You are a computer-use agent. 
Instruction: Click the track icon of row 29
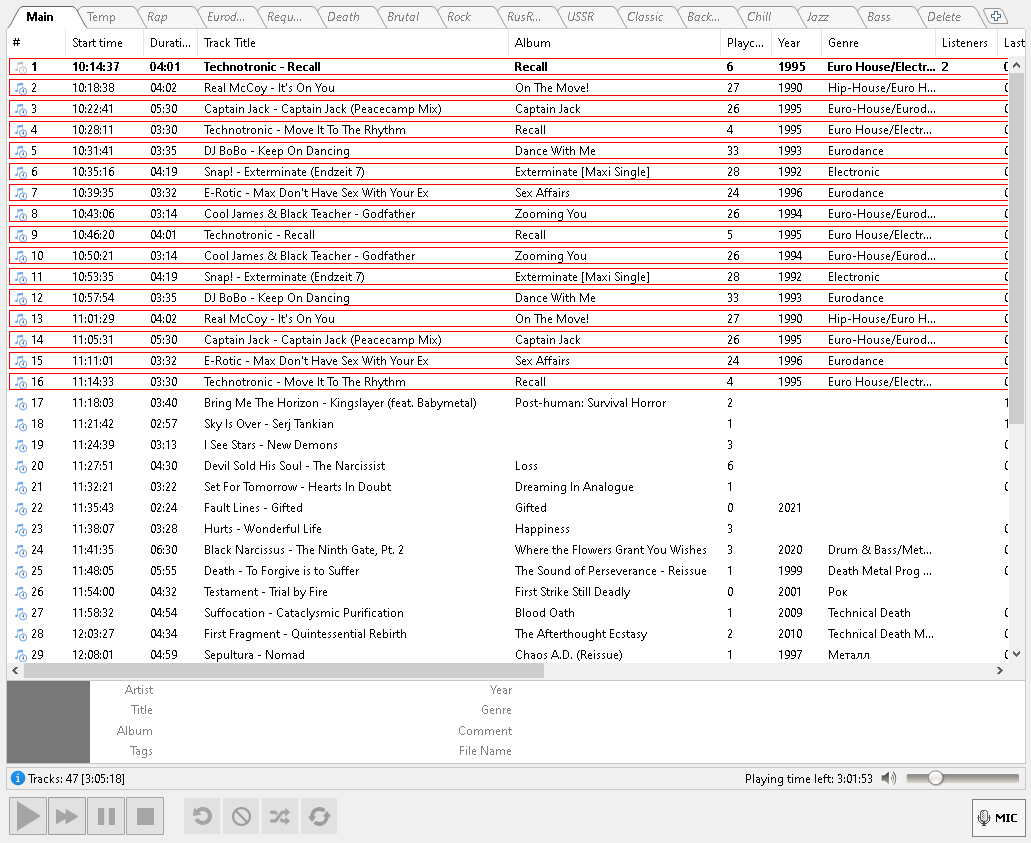[21, 655]
